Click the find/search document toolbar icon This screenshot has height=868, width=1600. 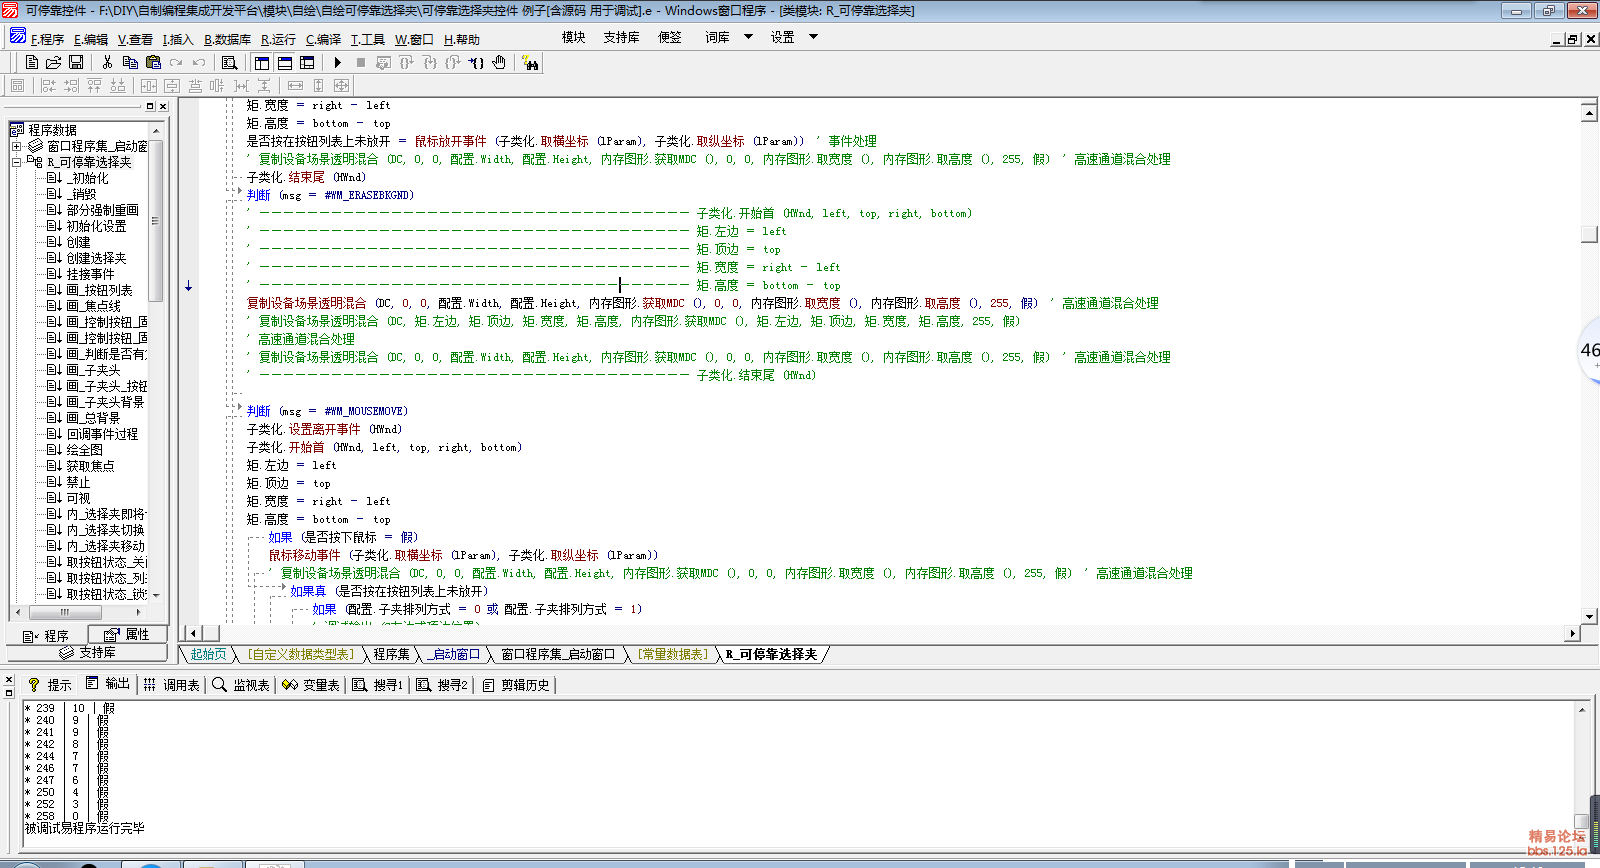pyautogui.click(x=229, y=63)
